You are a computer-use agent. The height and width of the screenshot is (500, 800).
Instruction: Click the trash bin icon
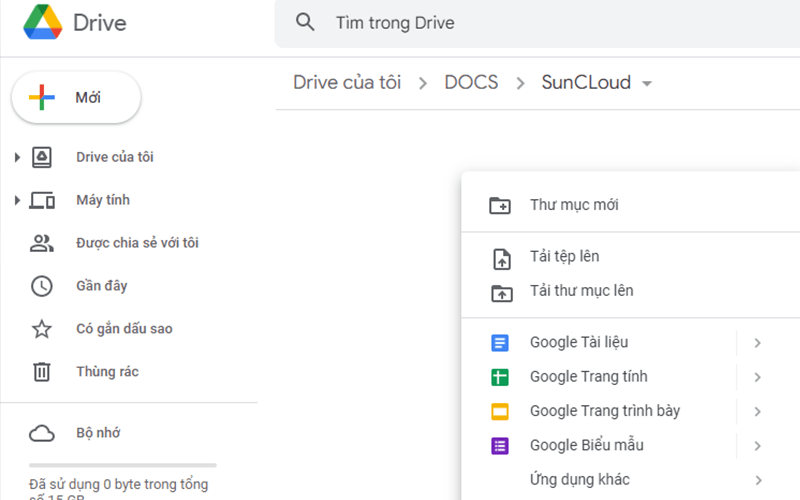point(42,371)
